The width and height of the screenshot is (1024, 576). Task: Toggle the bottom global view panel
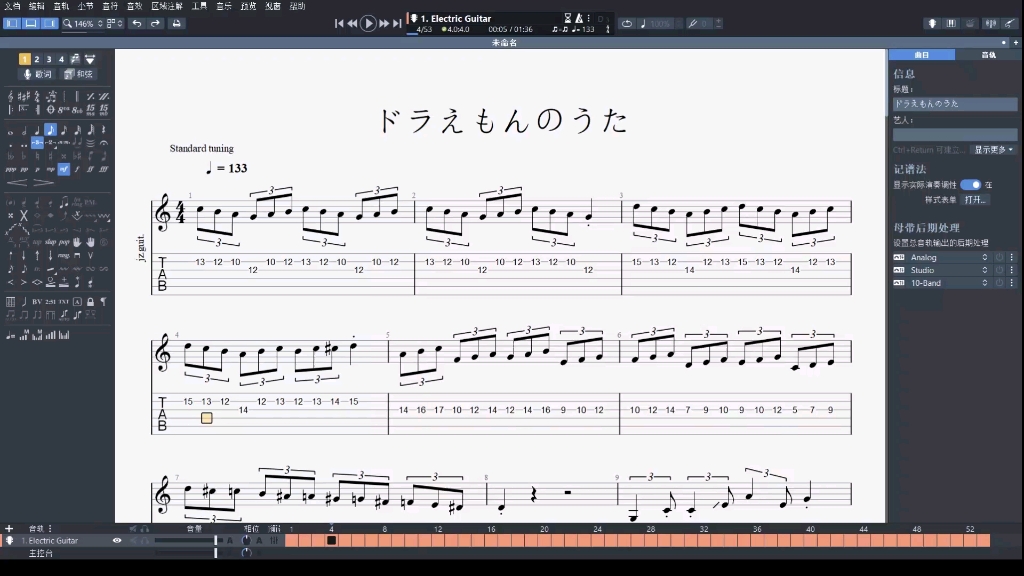point(31,24)
